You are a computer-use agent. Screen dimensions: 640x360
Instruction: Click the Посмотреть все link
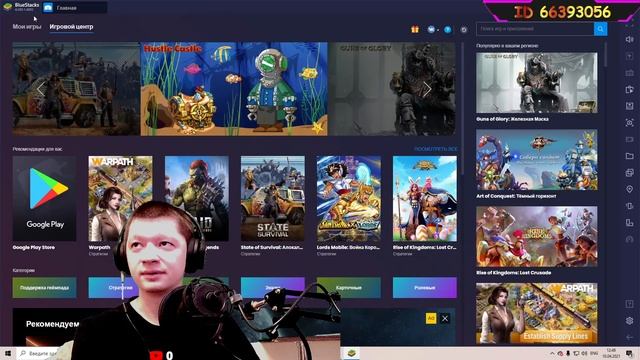(x=436, y=149)
